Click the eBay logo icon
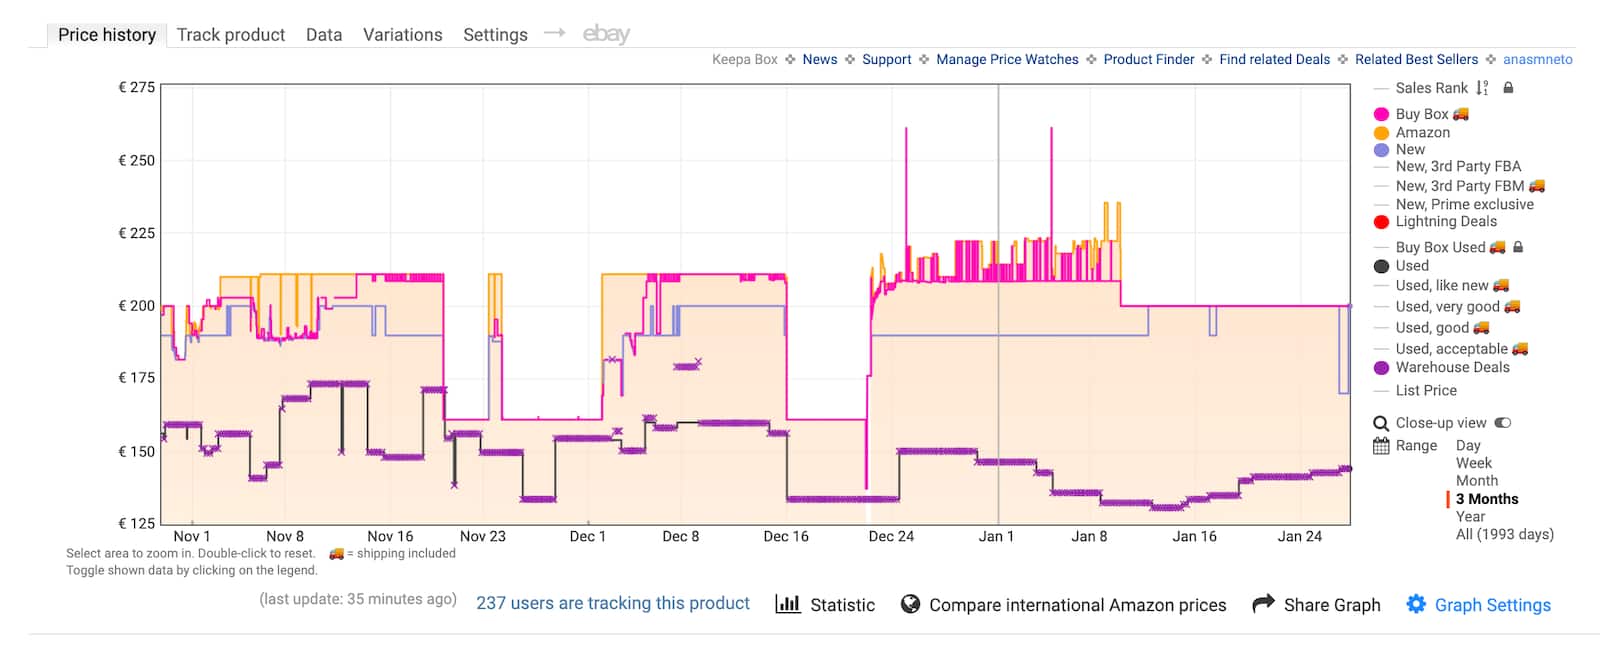The height and width of the screenshot is (650, 1600). click(x=606, y=34)
